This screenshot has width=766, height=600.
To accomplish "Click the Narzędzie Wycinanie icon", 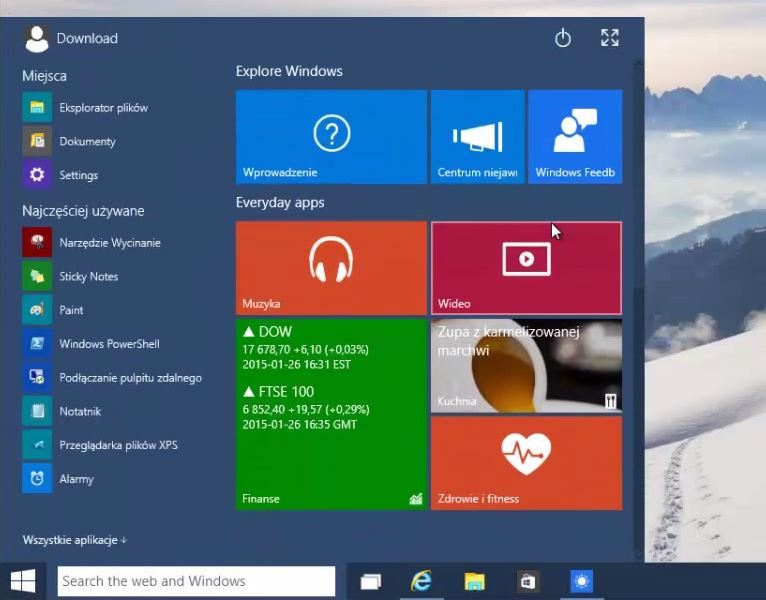I will [37, 242].
